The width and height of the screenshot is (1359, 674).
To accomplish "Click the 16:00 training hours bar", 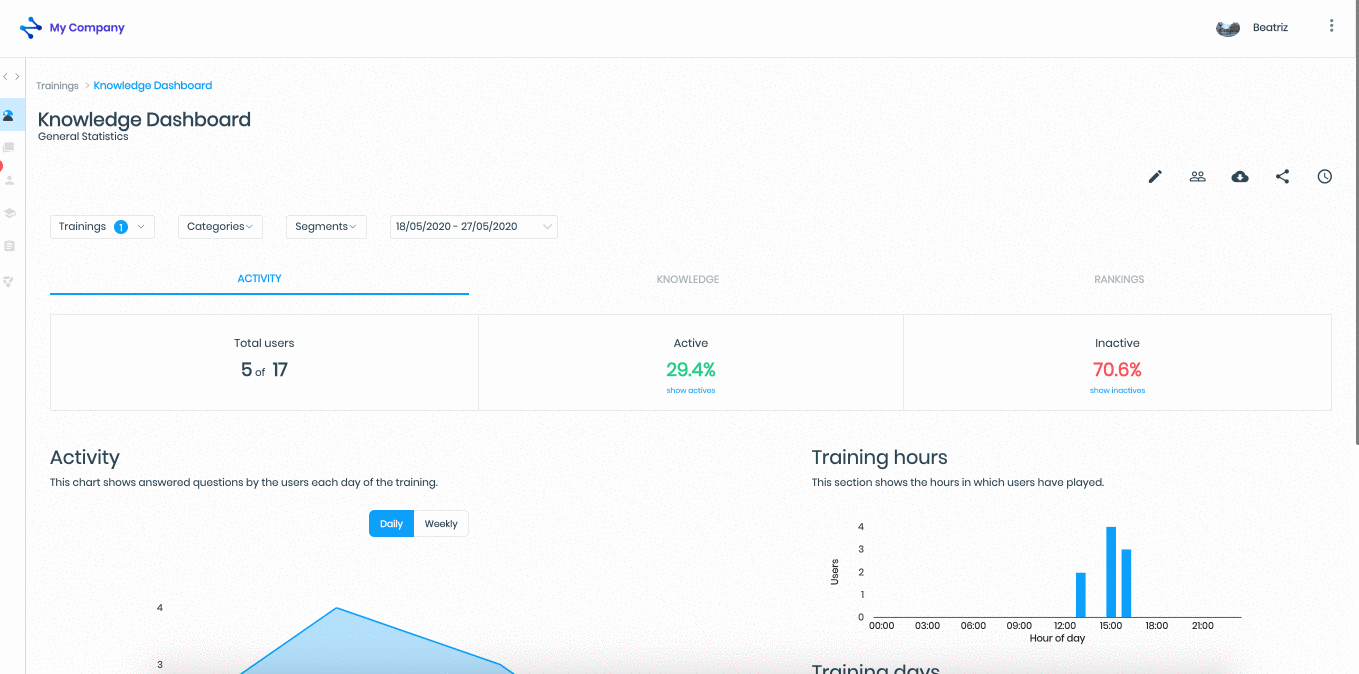I will [x=1126, y=583].
